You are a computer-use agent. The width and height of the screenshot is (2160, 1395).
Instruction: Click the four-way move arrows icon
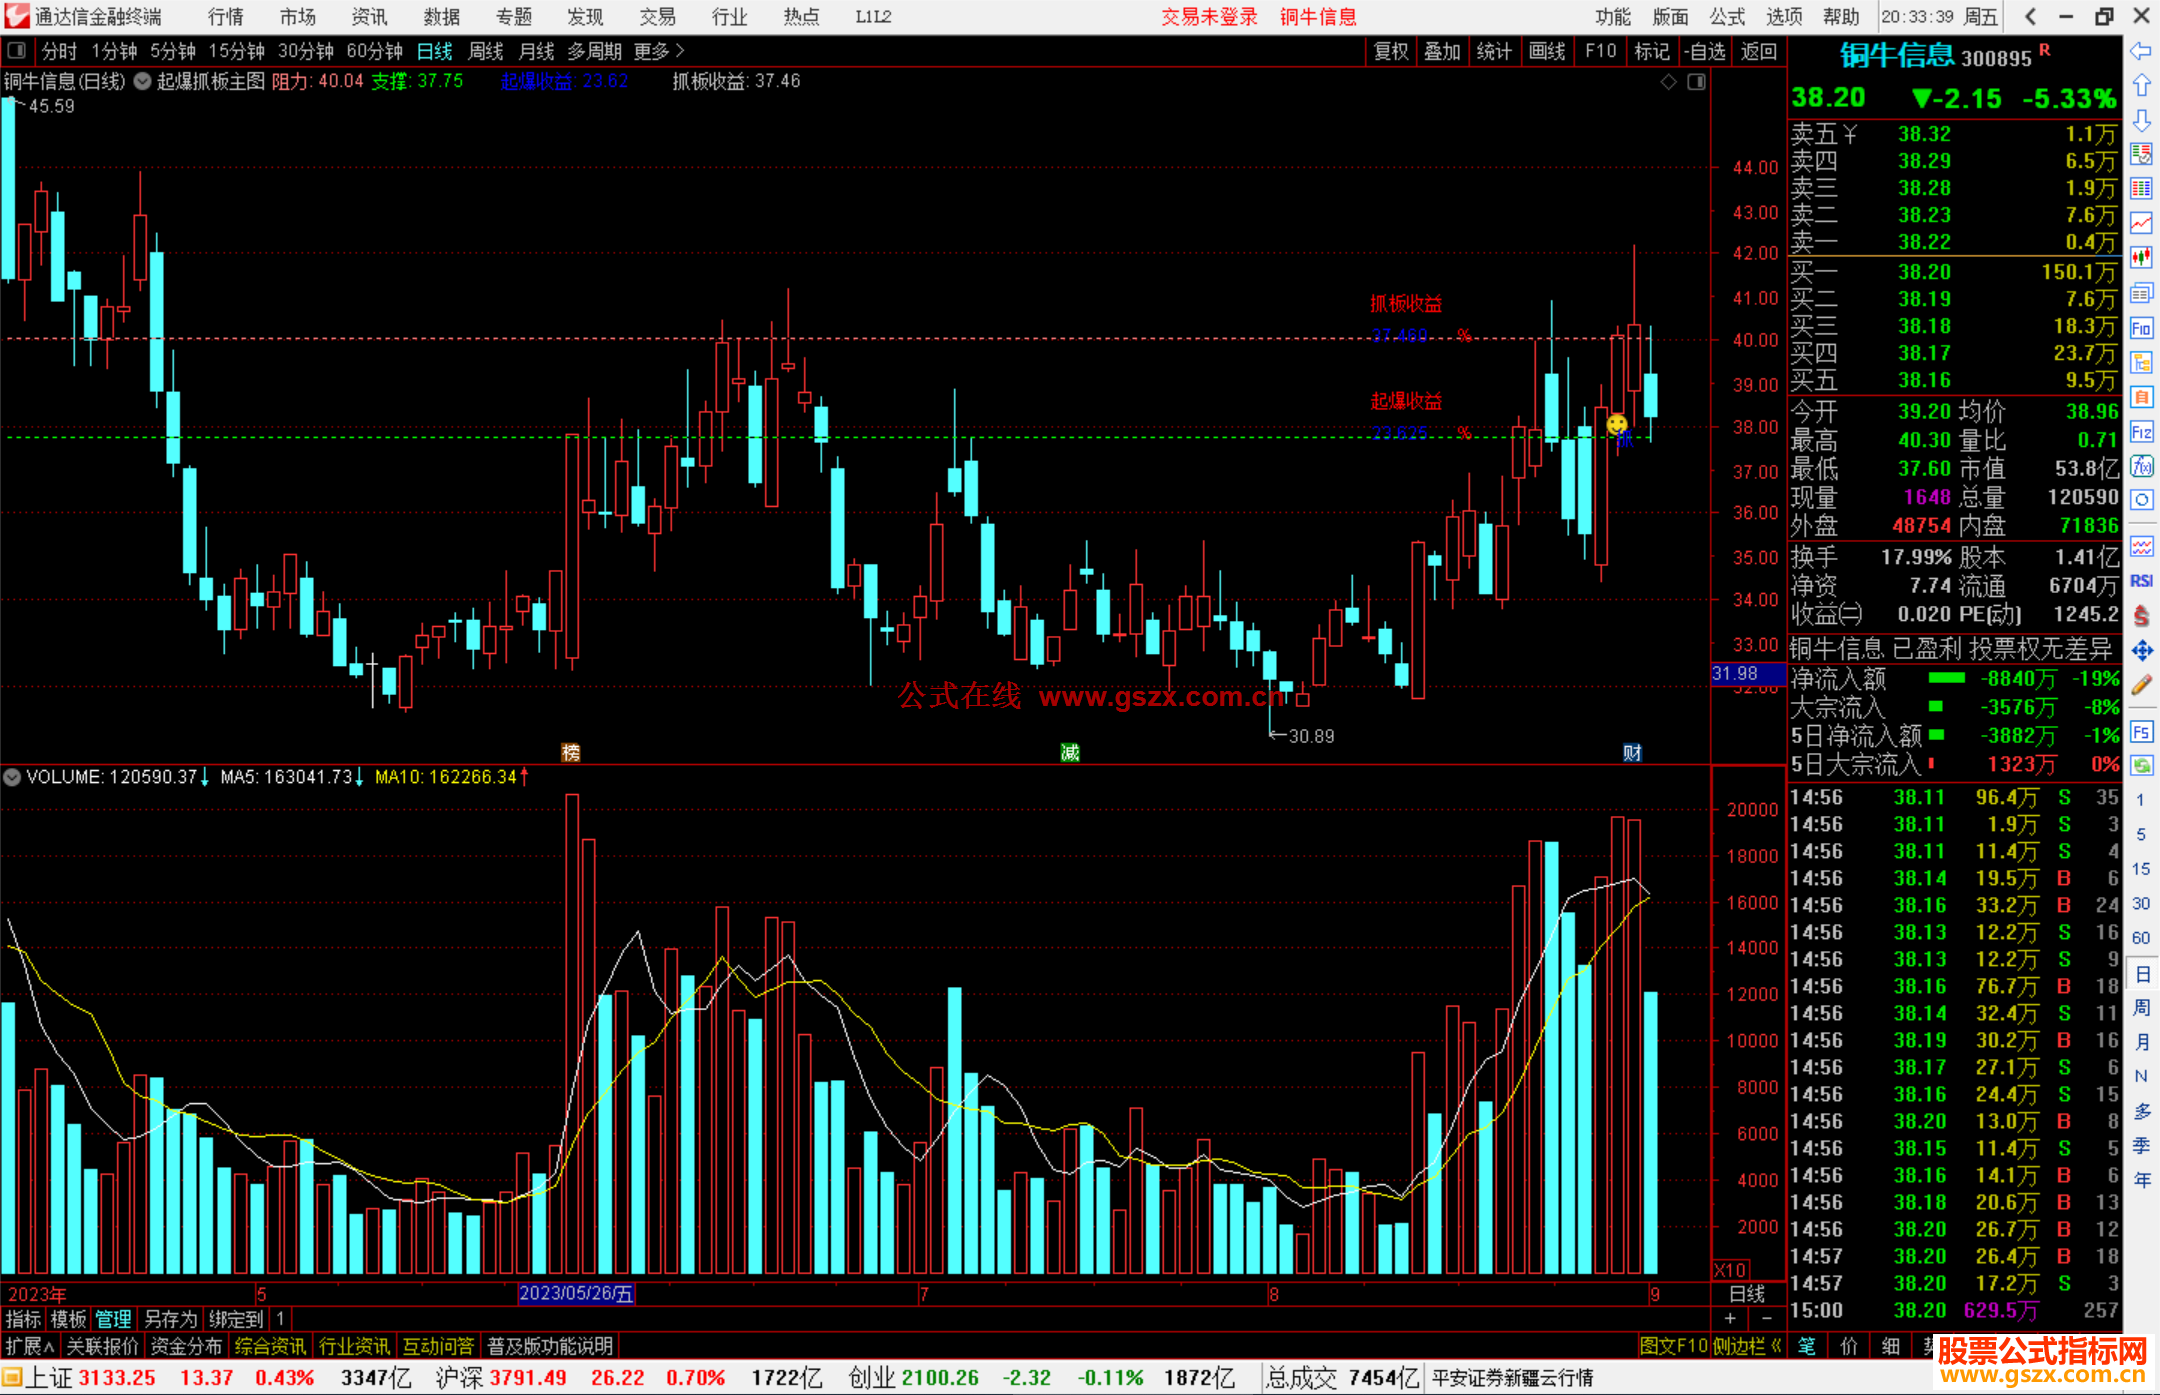pyautogui.click(x=2141, y=651)
